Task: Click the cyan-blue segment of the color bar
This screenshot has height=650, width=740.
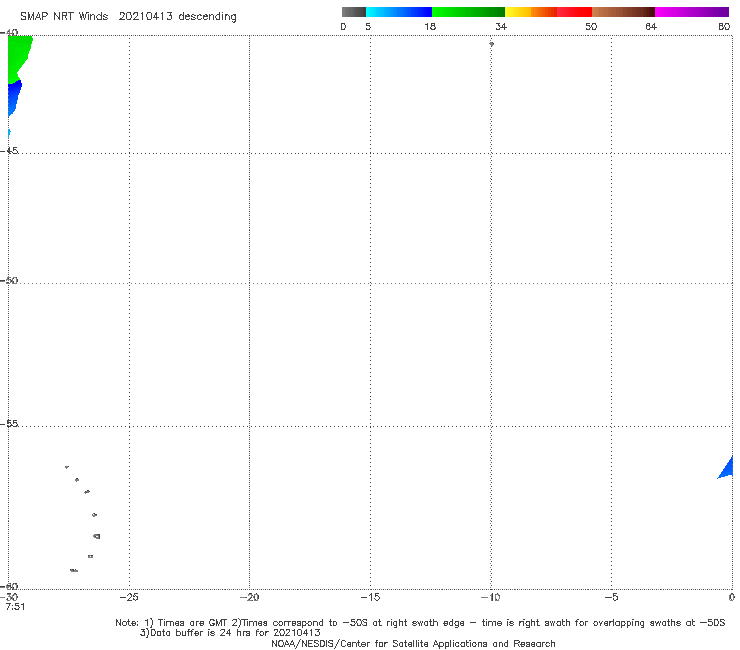Action: click(399, 12)
